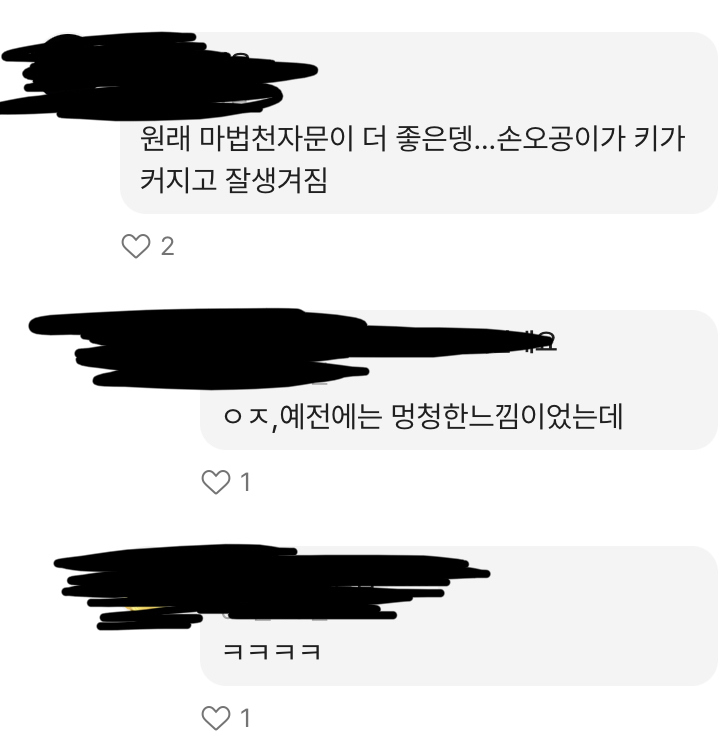
Task: Tap the heart under the ㅋㅋㅋㅋ reply
Action: pos(216,717)
